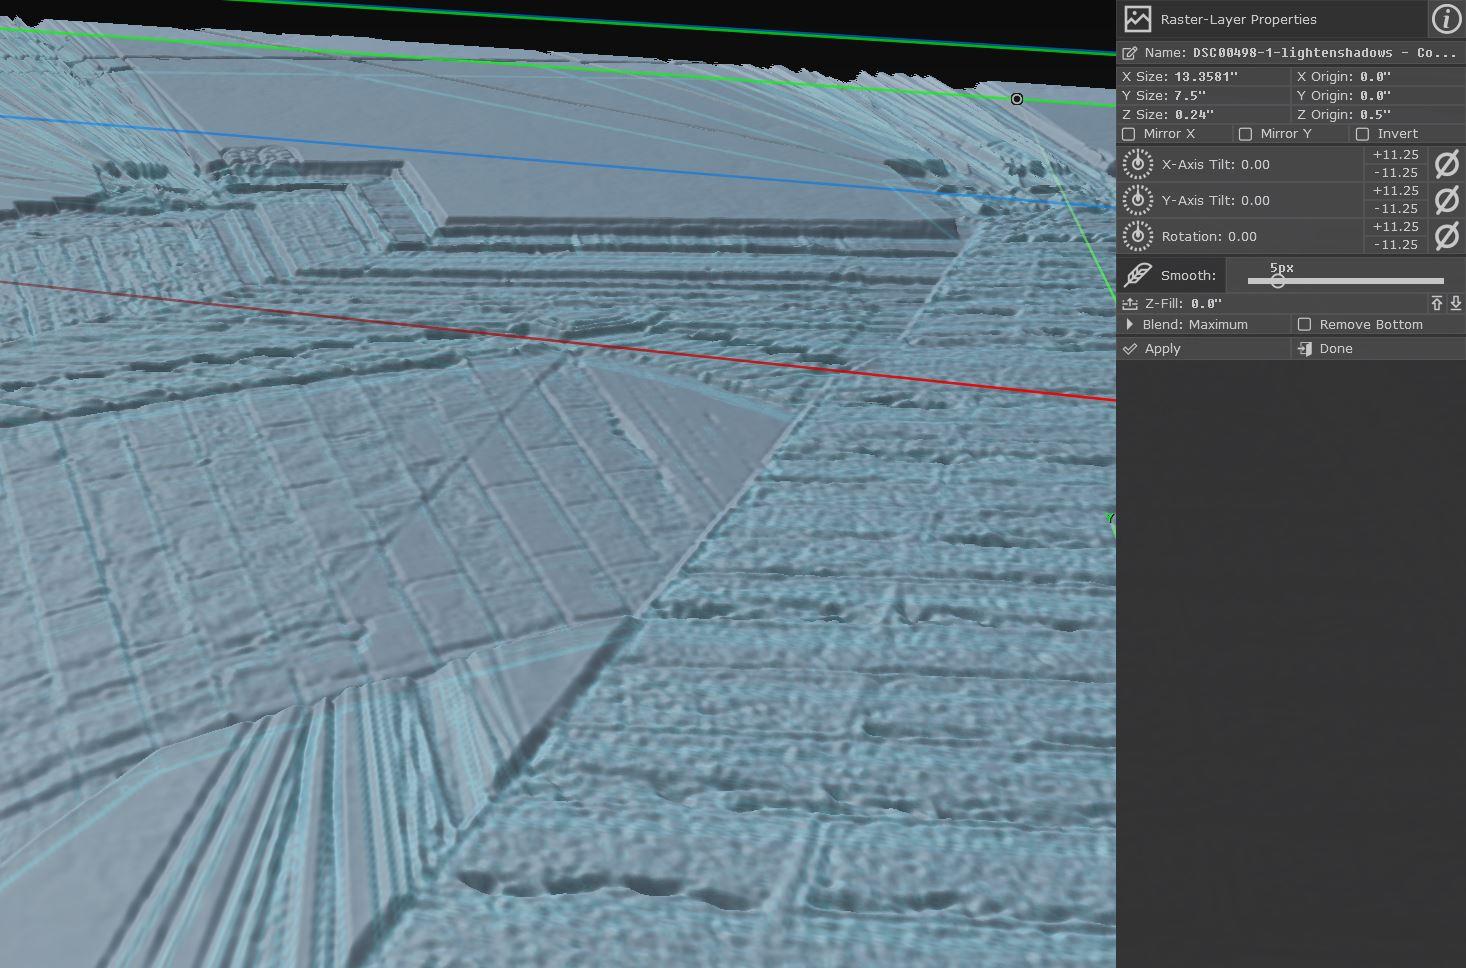Reset Rotation with its zero icon
Screen dimensions: 1466x968
coord(1447,236)
